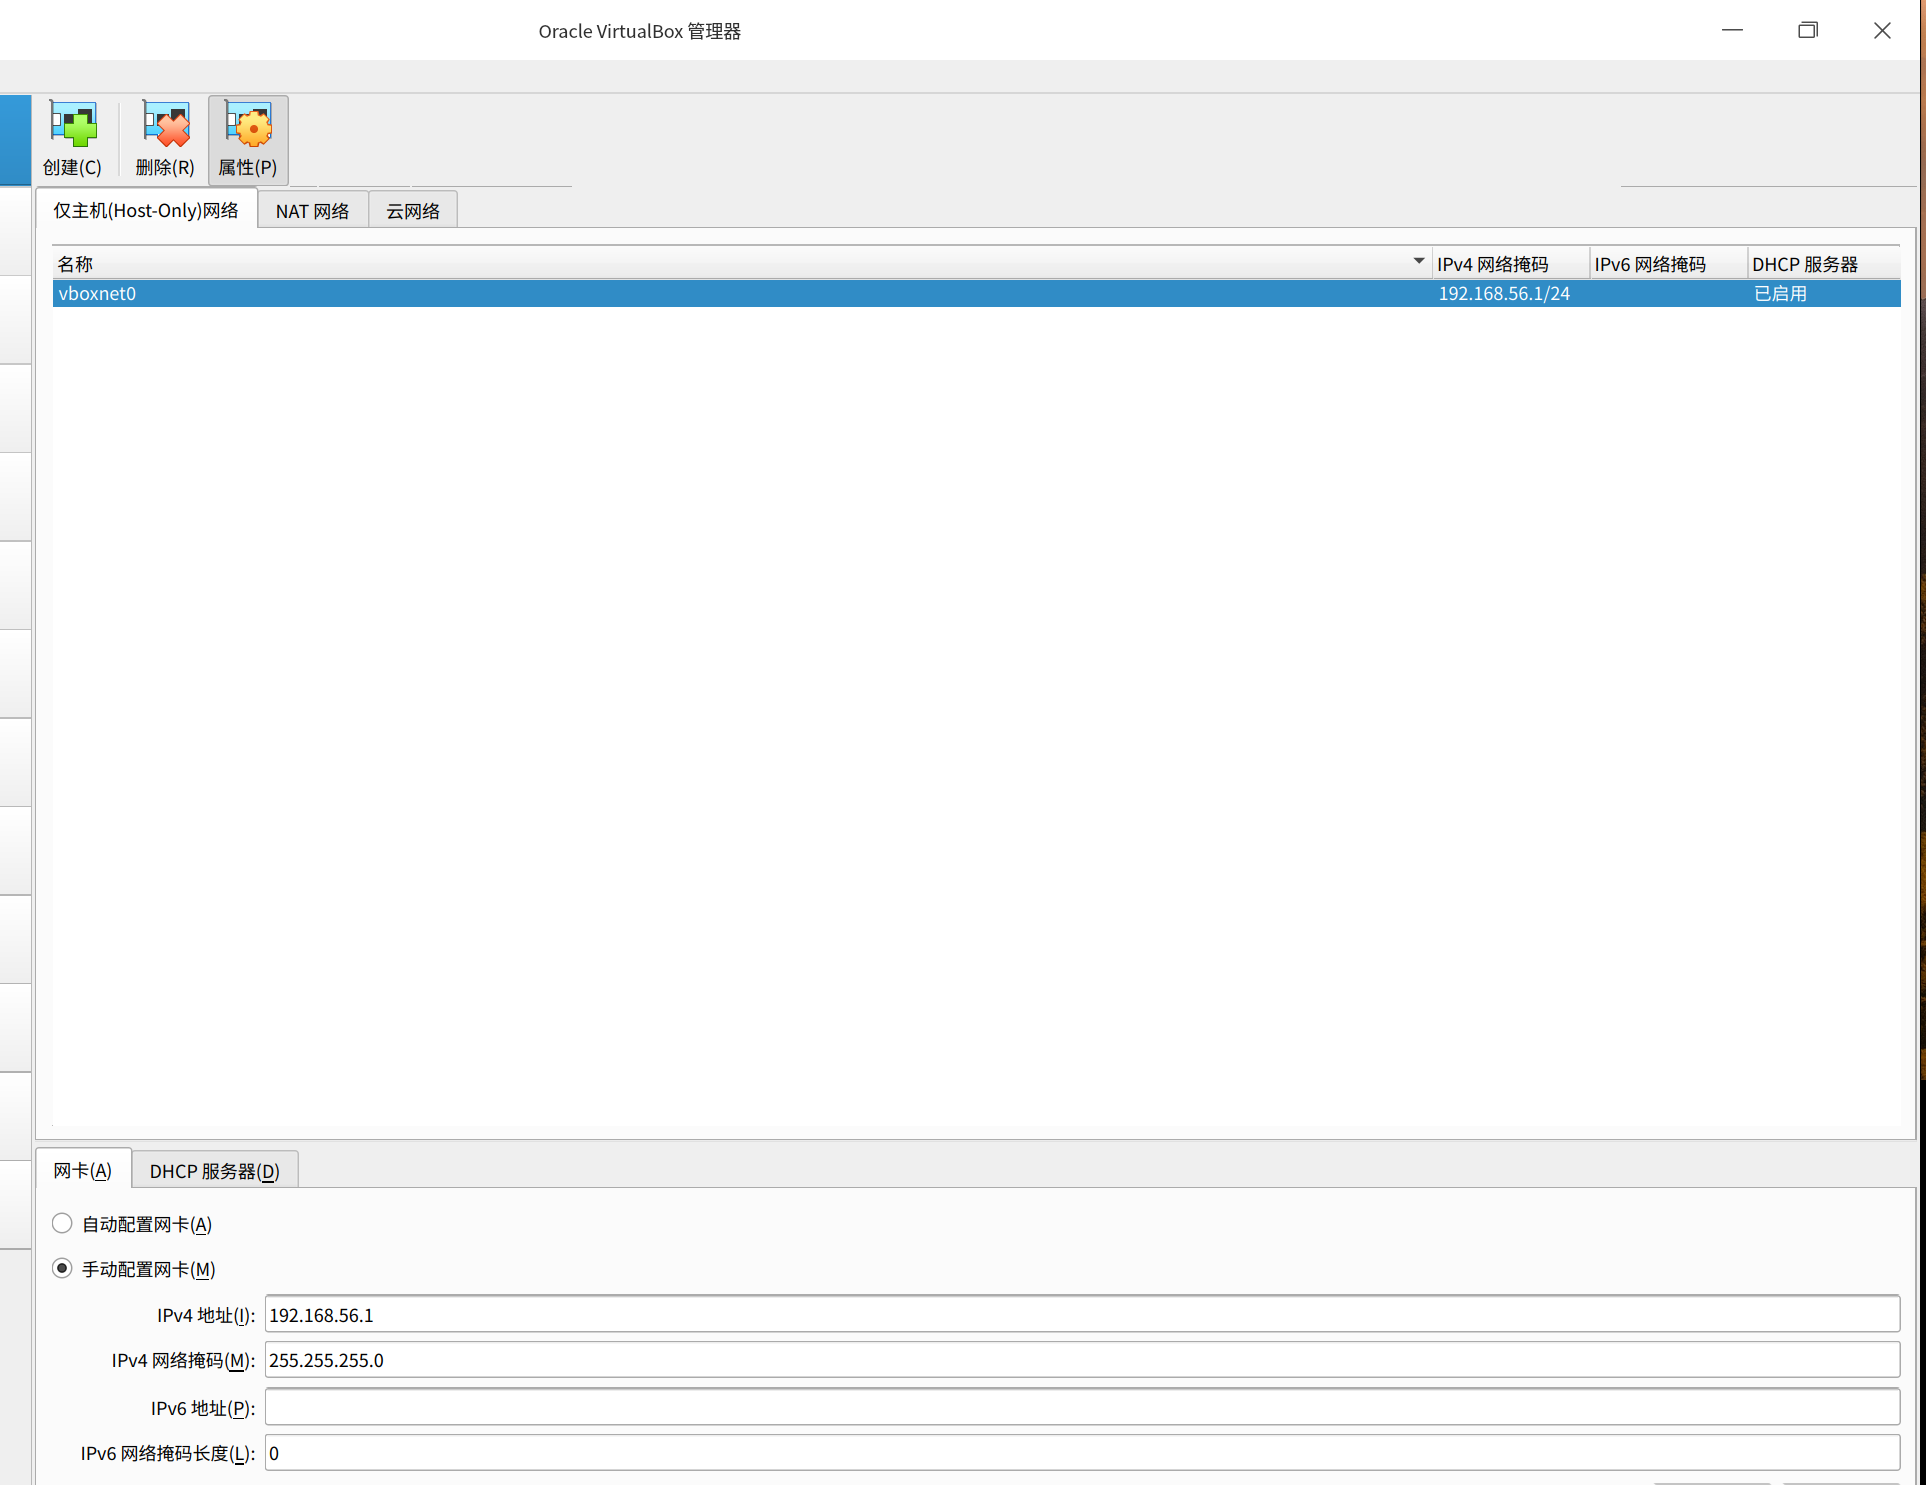The height and width of the screenshot is (1485, 1926).
Task: Select the Host-Only (仅主机) networks tab
Action: pos(146,210)
